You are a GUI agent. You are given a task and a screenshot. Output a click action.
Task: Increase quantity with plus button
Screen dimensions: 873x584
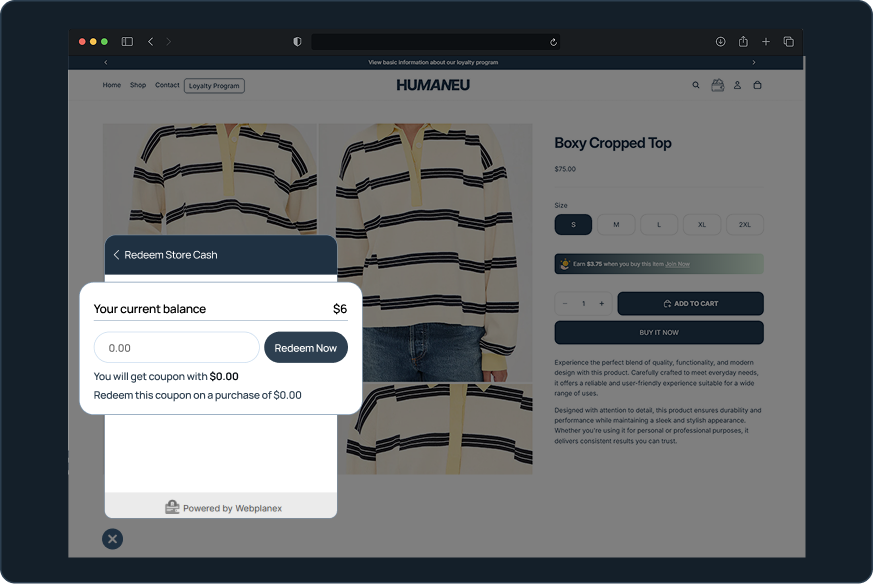[602, 303]
